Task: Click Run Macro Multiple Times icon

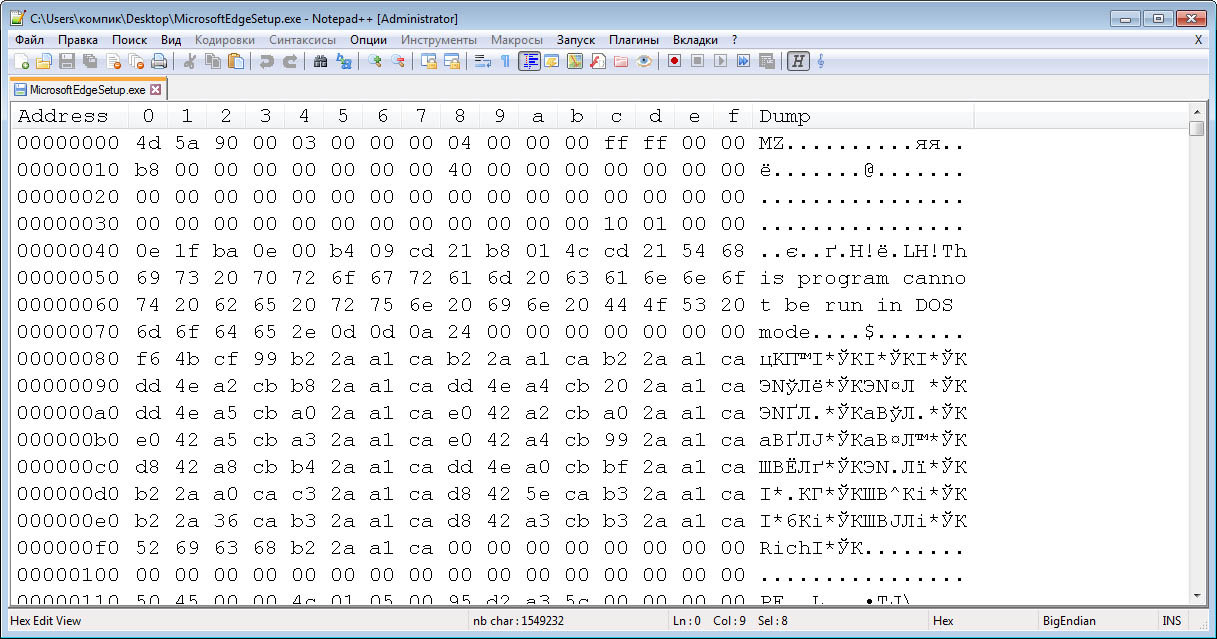Action: 743,61
